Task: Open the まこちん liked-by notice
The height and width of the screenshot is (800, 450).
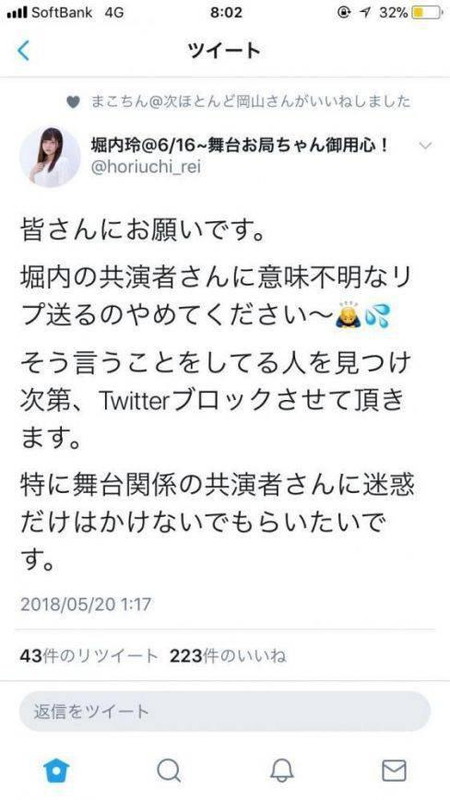Action: point(251,102)
